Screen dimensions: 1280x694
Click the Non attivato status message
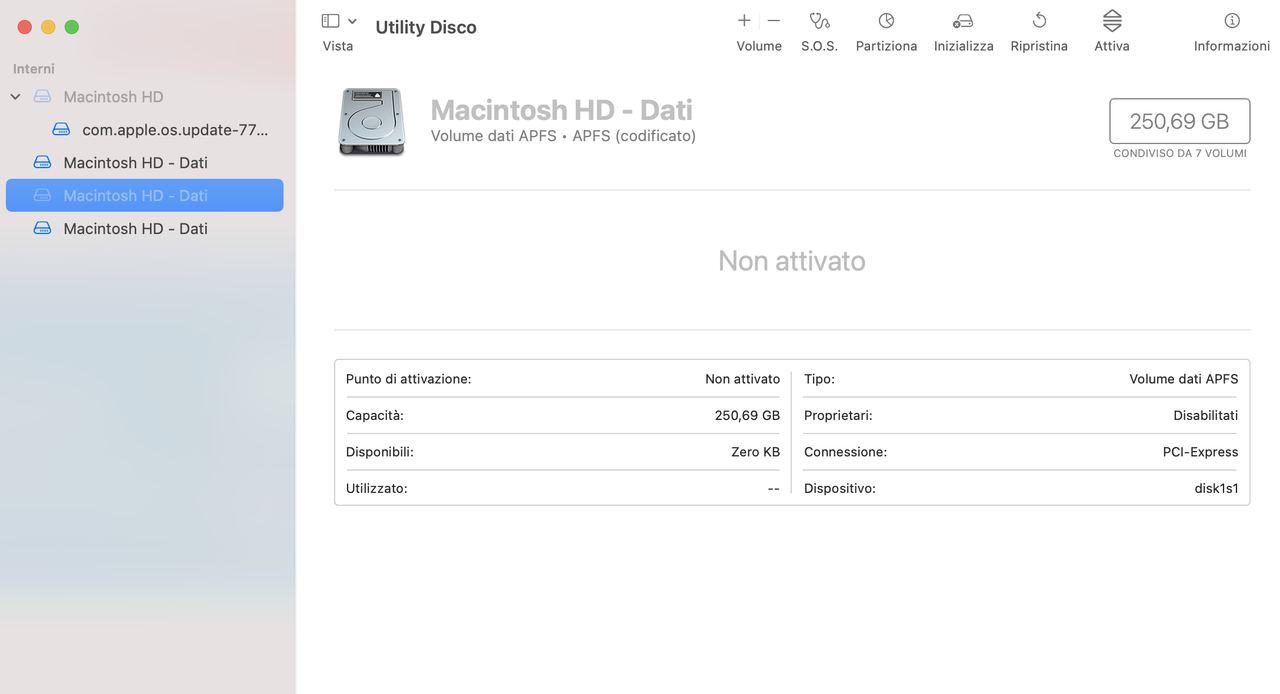[x=792, y=261]
